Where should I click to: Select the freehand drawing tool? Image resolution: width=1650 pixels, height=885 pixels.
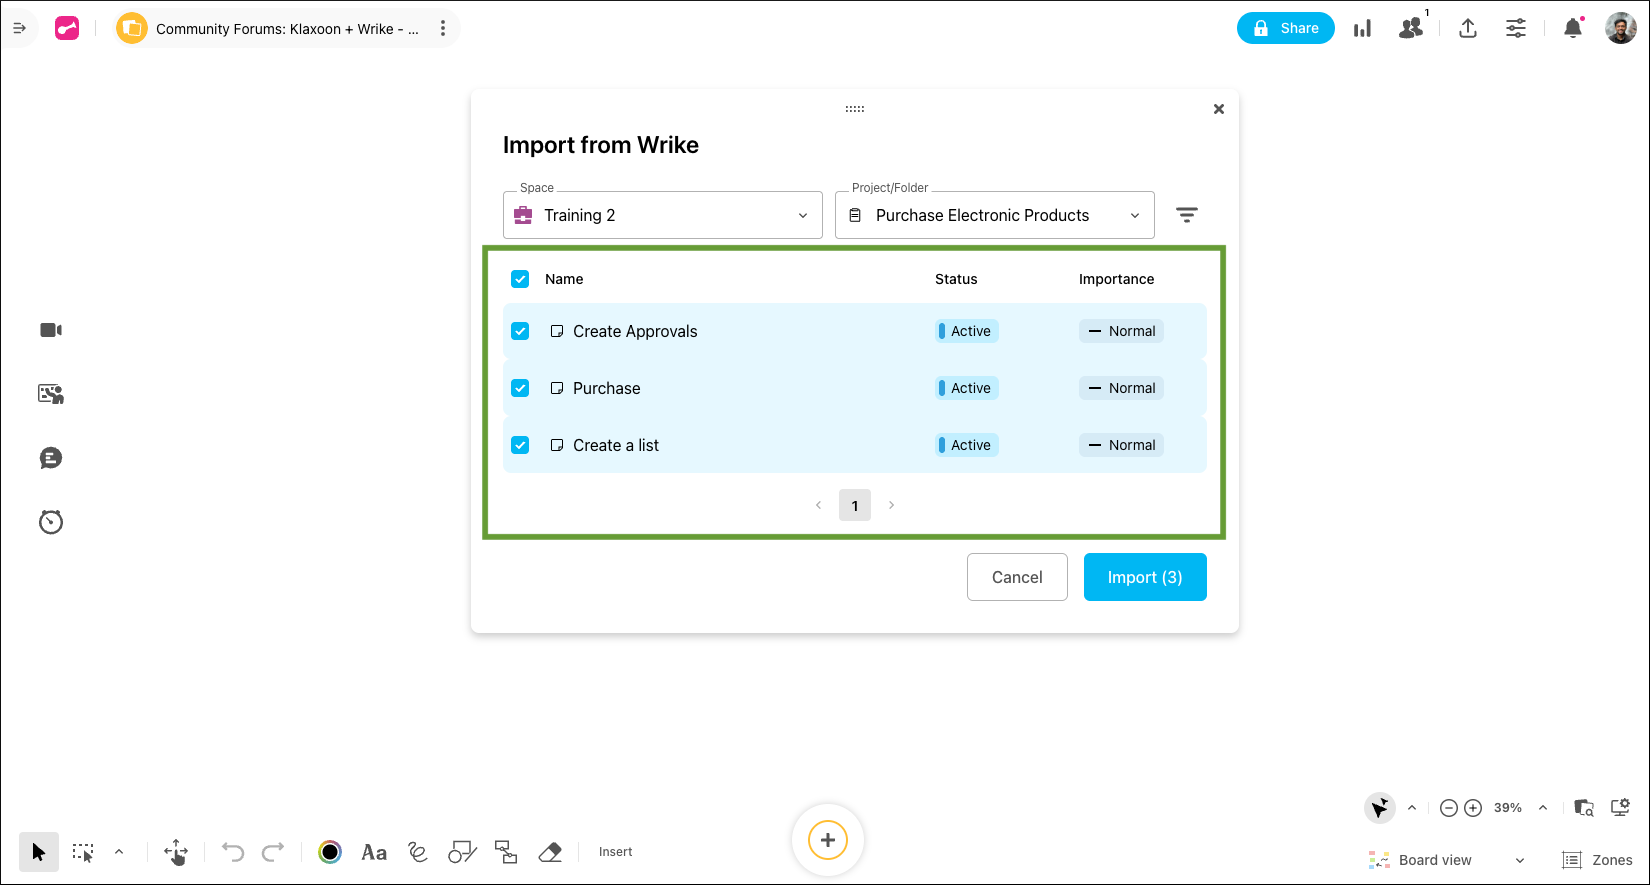click(418, 852)
